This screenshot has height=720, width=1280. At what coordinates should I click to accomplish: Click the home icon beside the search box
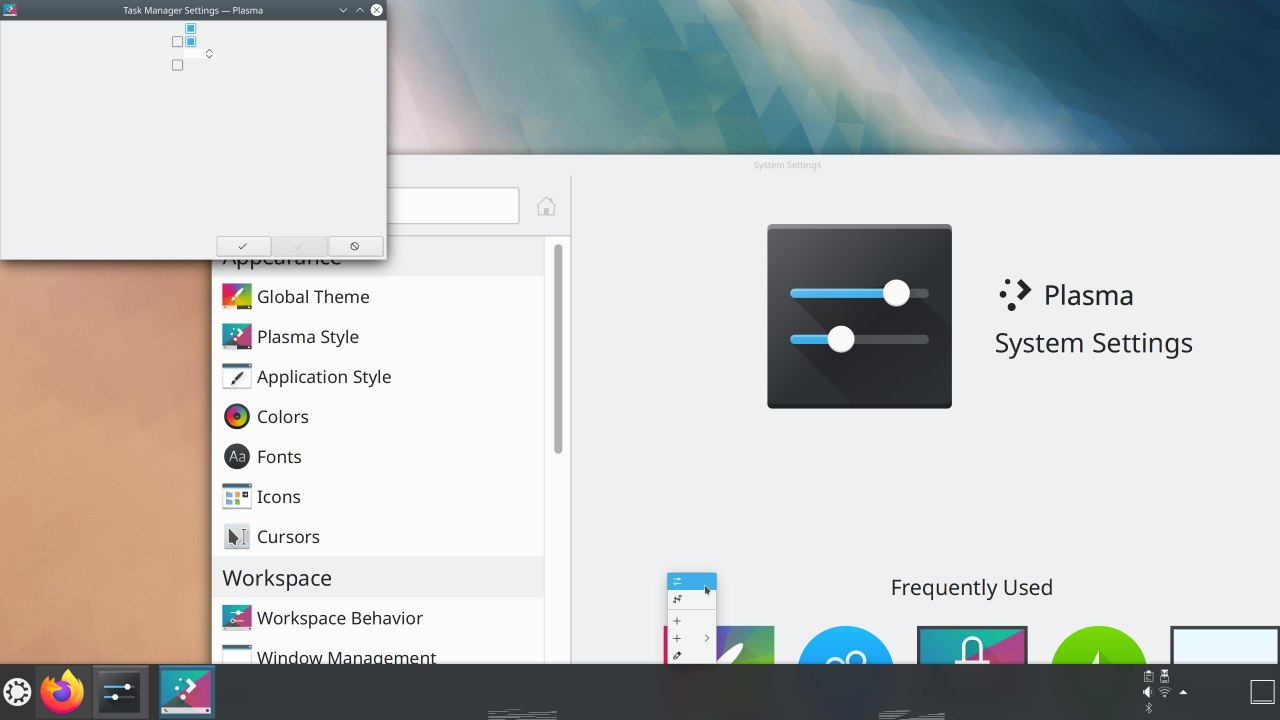tap(546, 206)
